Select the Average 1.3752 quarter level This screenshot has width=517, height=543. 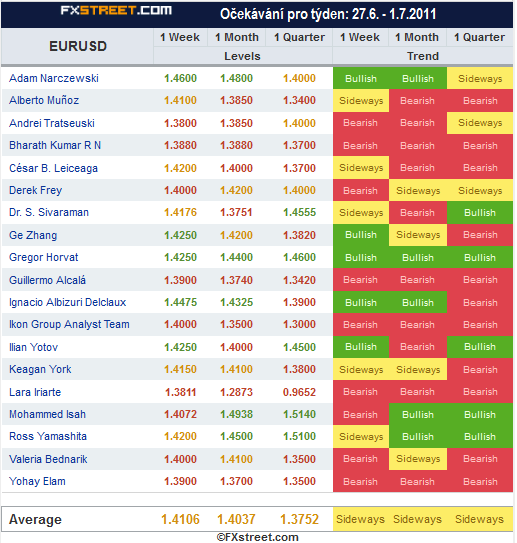click(x=299, y=519)
